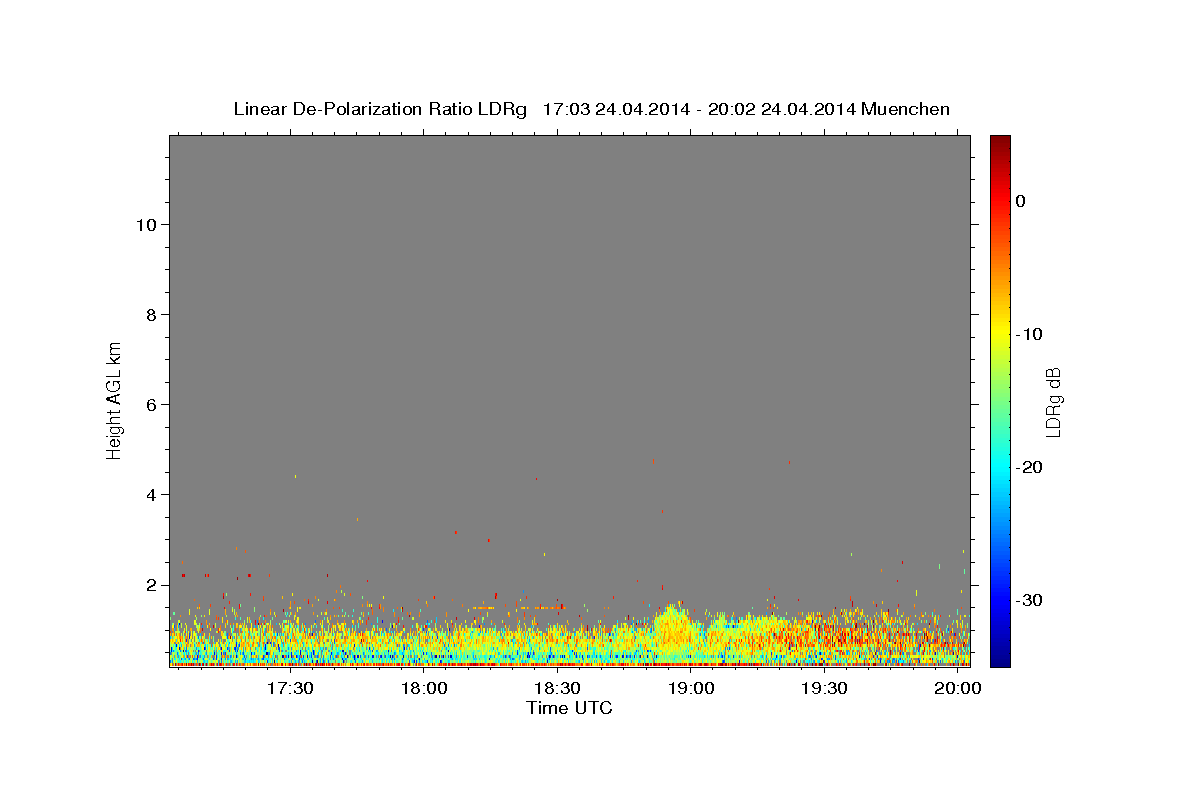Click the 20:00 time tick label
This screenshot has height=800, width=1200.
click(x=958, y=689)
